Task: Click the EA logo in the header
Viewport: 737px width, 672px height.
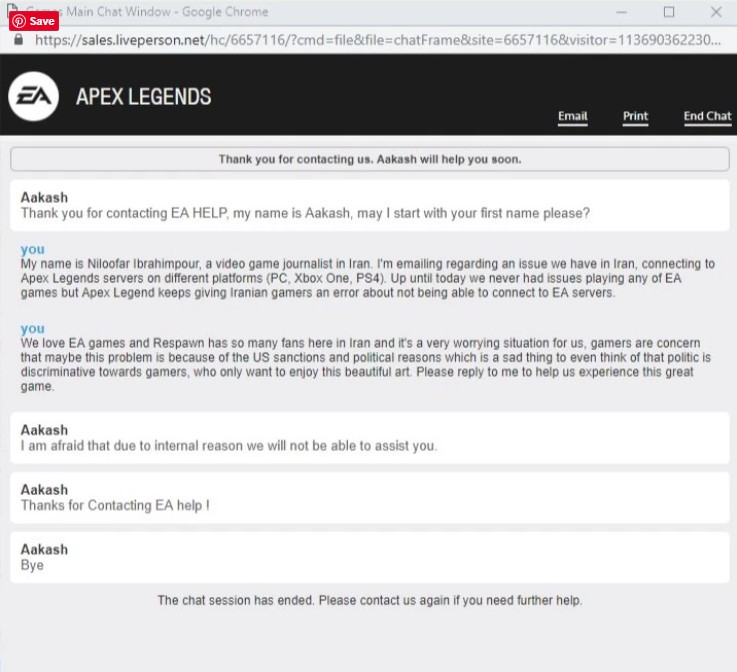Action: click(x=33, y=96)
